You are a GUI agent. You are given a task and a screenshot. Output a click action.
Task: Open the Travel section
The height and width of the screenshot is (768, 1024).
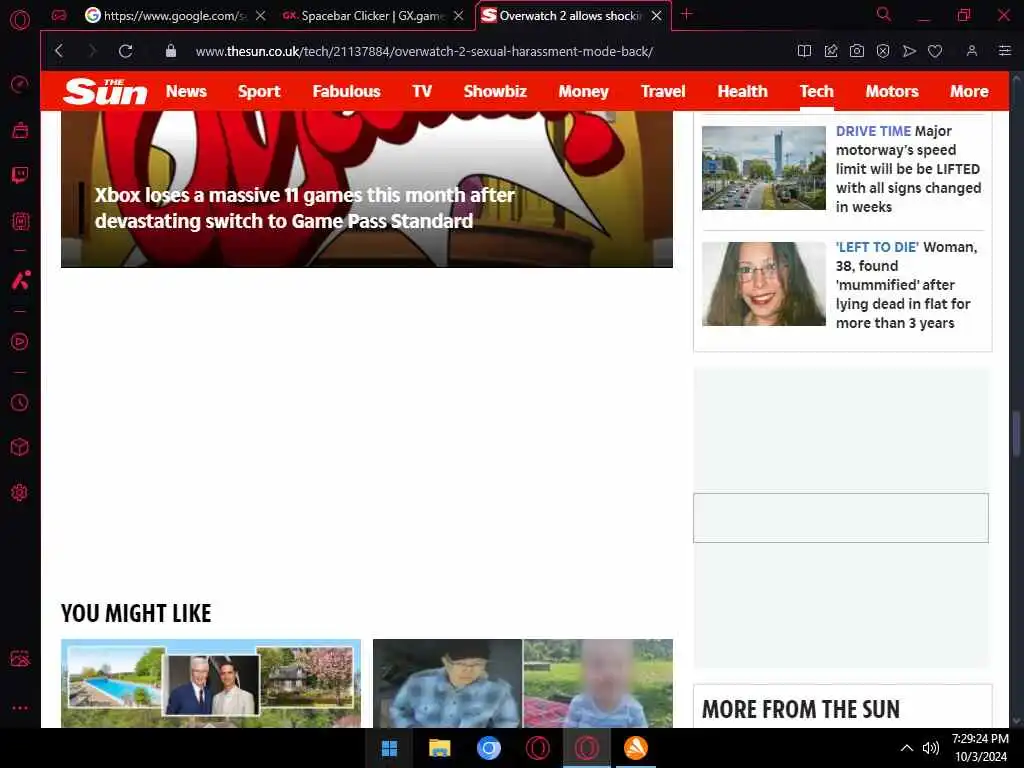point(663,91)
